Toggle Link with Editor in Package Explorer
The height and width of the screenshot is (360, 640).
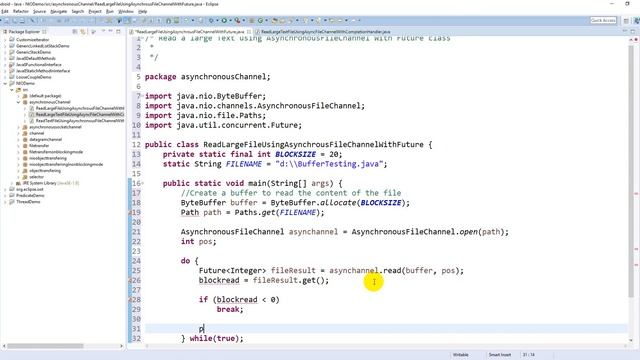coord(83,31)
